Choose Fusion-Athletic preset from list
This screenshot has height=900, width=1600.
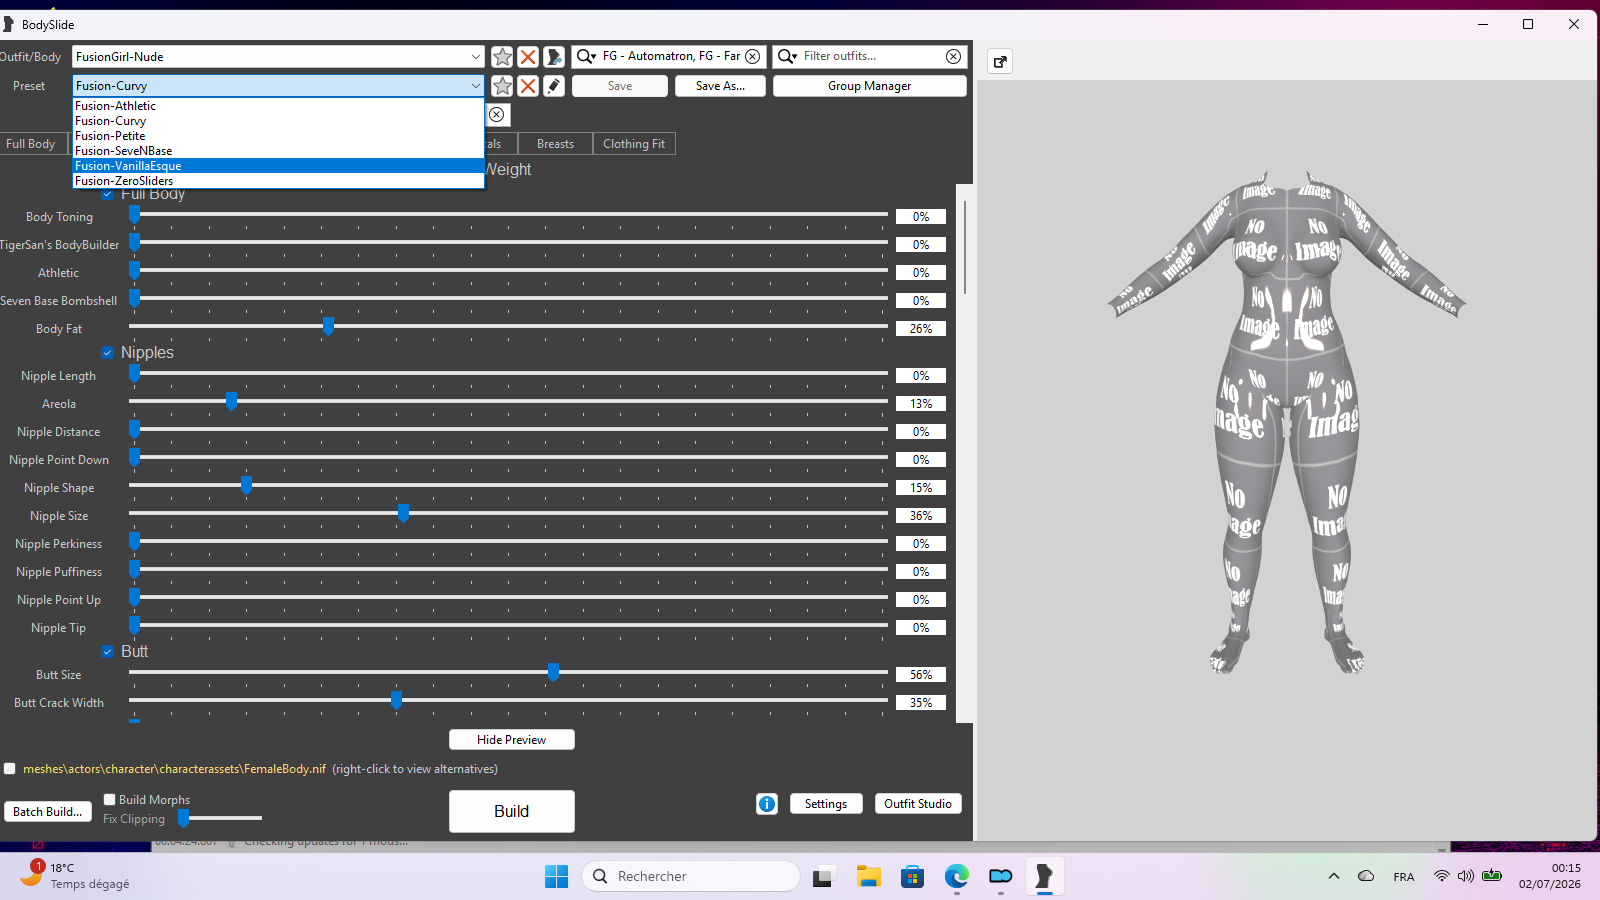click(x=278, y=106)
